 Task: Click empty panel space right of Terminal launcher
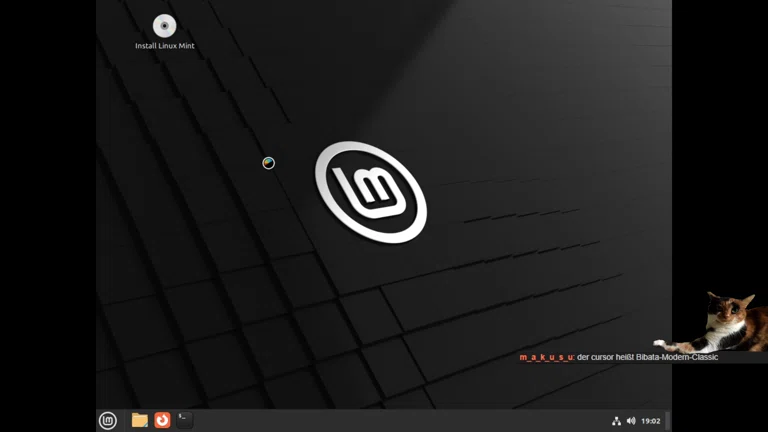point(400,421)
